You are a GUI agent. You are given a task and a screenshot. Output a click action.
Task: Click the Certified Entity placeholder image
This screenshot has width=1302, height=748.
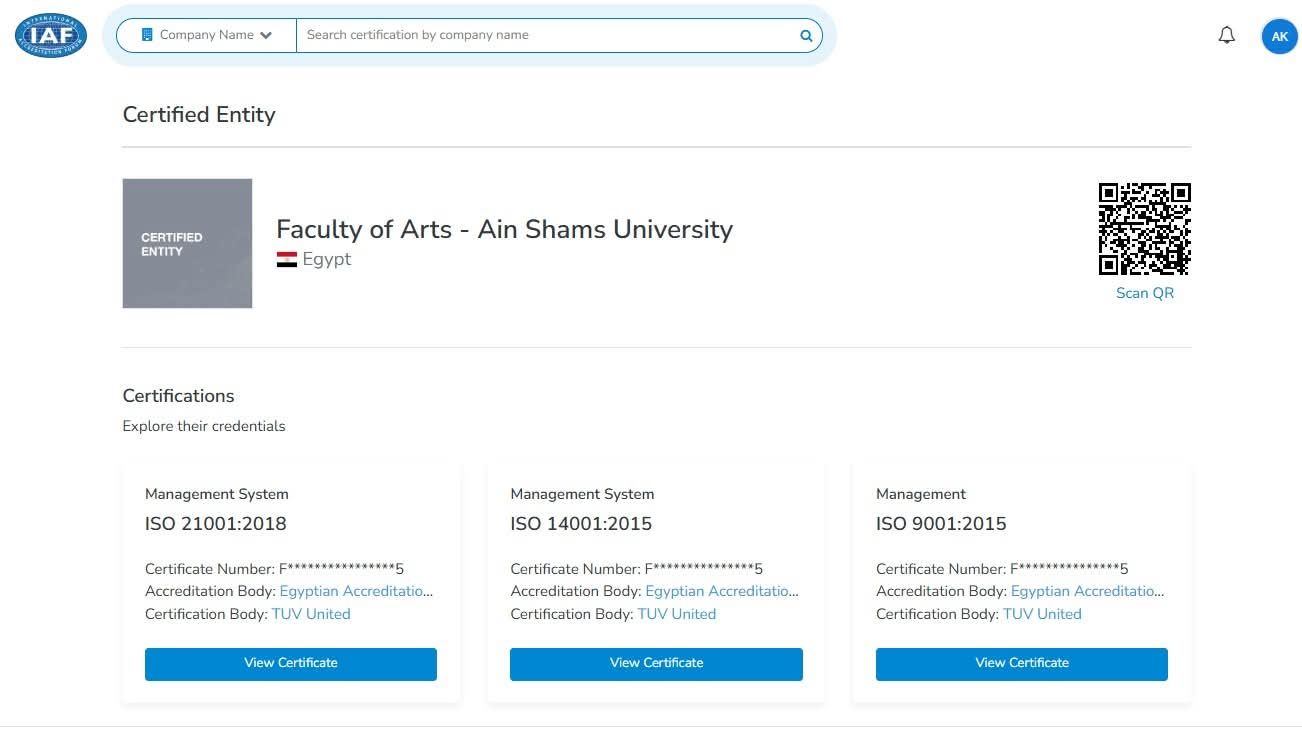[x=187, y=243]
